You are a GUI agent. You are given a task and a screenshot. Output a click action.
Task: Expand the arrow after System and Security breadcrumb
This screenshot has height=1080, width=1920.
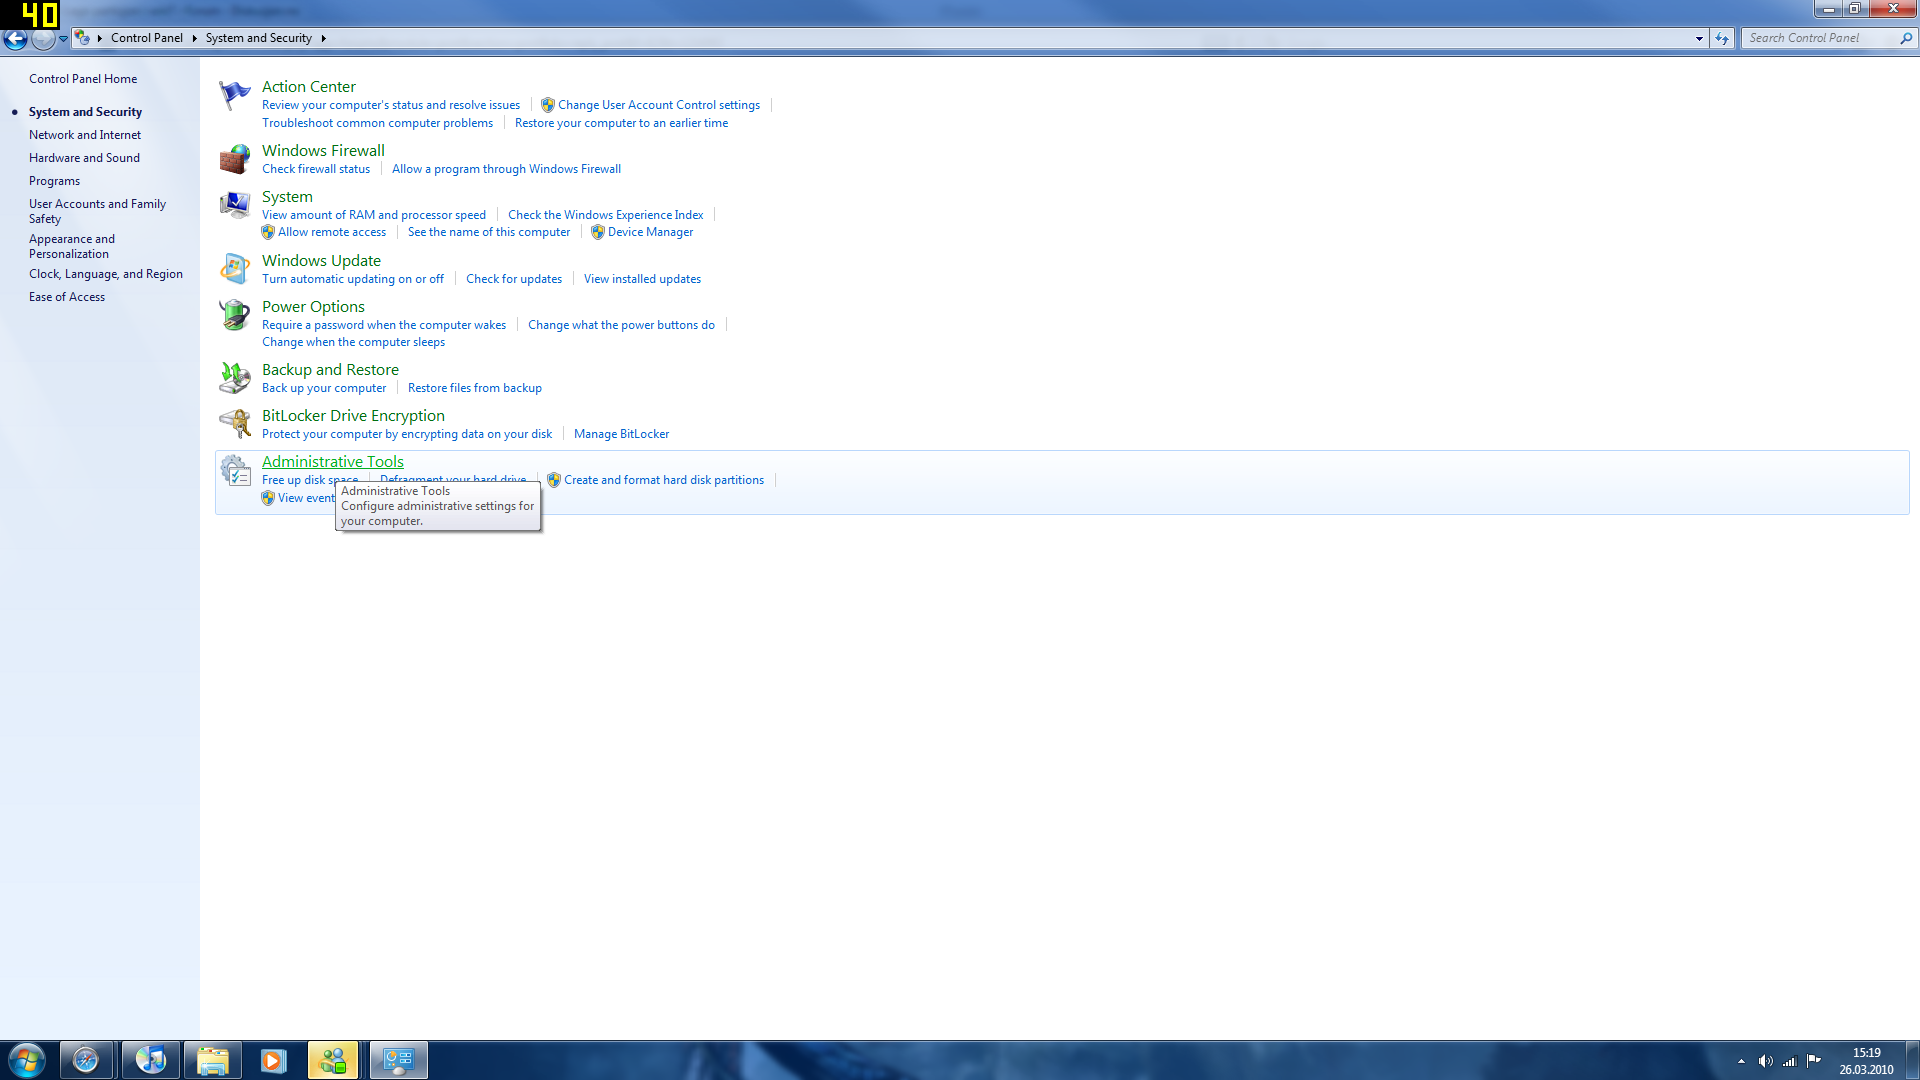tap(323, 38)
